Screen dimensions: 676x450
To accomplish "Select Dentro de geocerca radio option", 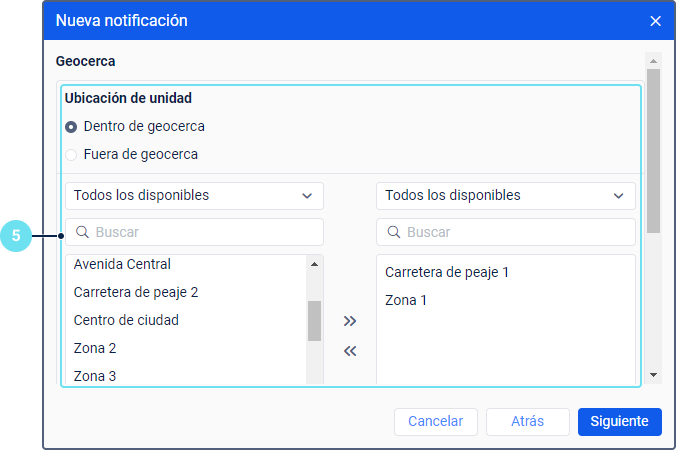I will pyautogui.click(x=71, y=127).
